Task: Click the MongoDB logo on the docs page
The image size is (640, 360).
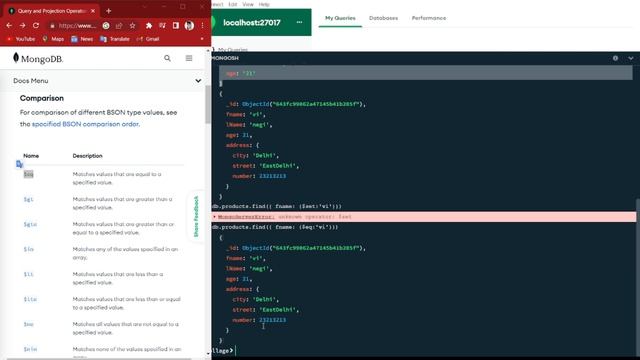Action: click(x=38, y=58)
